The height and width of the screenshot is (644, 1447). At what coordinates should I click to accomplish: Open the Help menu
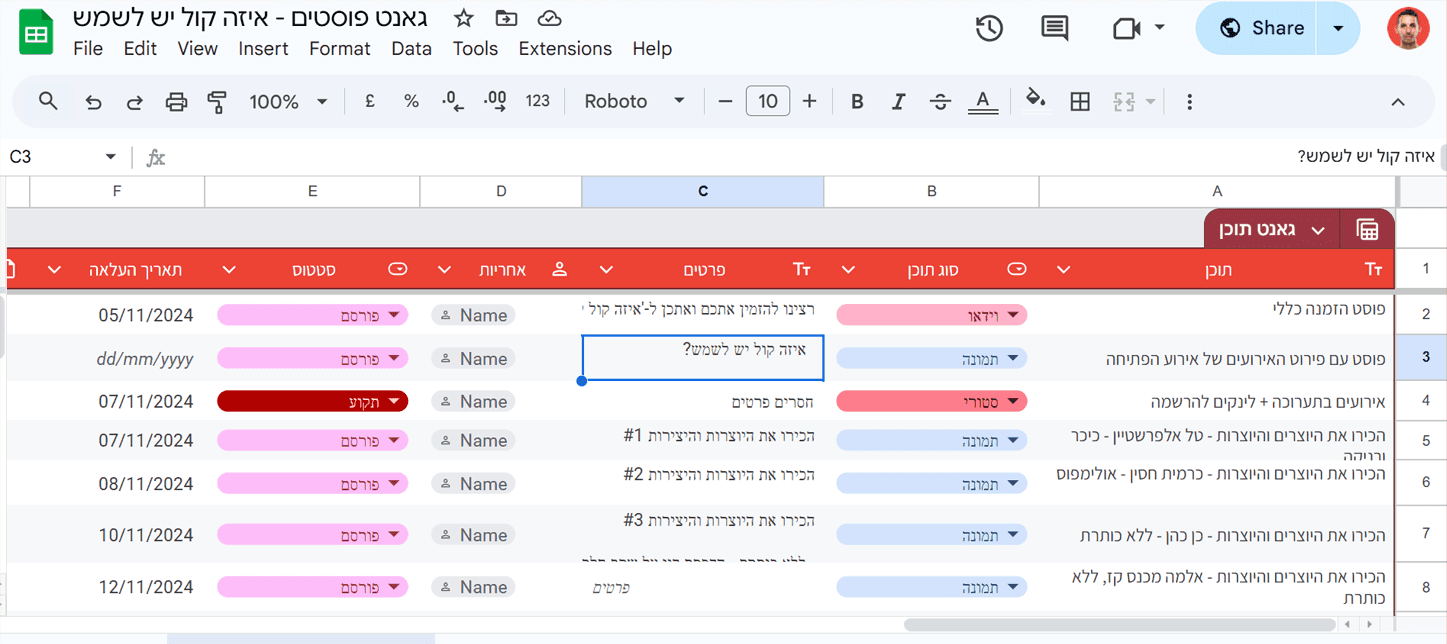pos(652,48)
